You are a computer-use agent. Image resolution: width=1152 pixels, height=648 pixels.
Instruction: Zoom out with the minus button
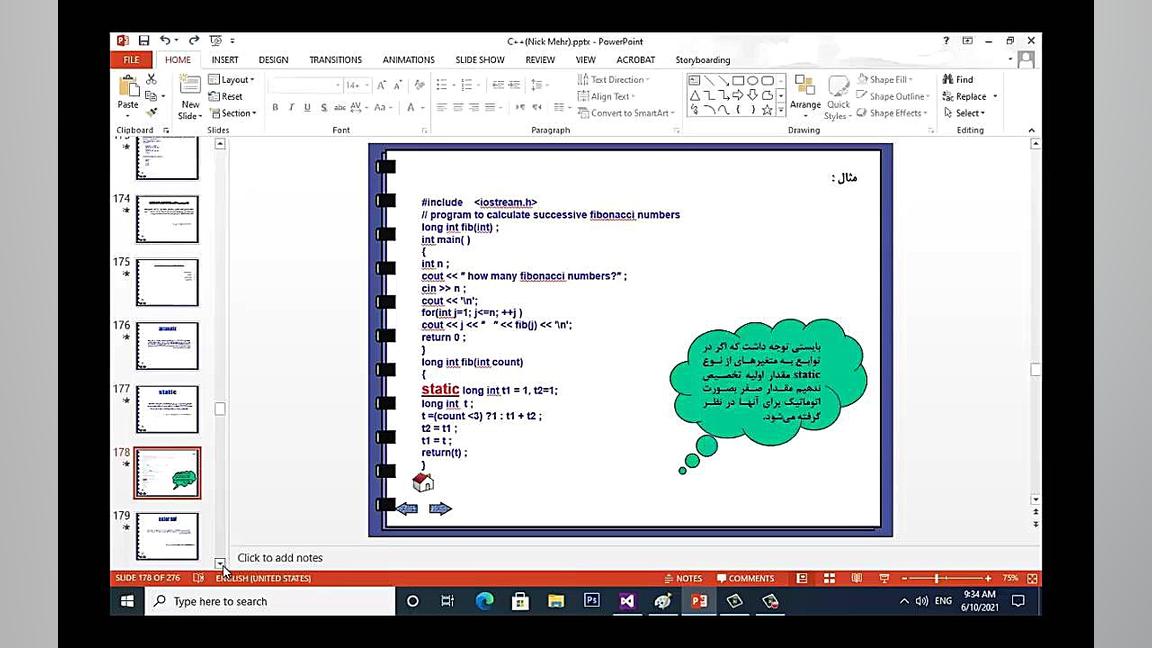[x=904, y=578]
